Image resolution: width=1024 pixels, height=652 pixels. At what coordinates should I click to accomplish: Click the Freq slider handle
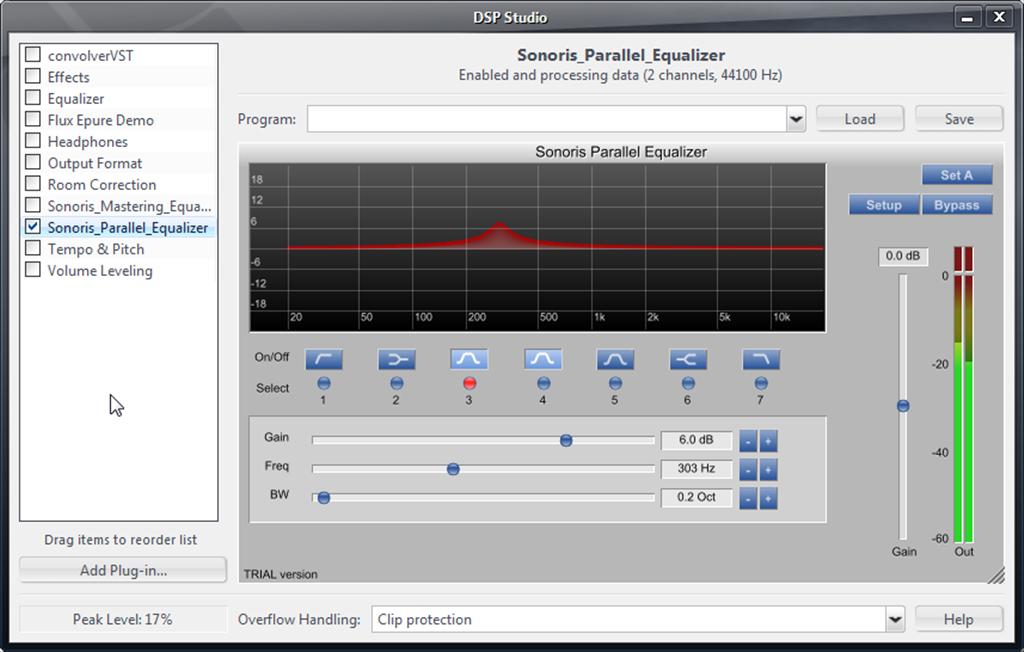click(x=453, y=469)
